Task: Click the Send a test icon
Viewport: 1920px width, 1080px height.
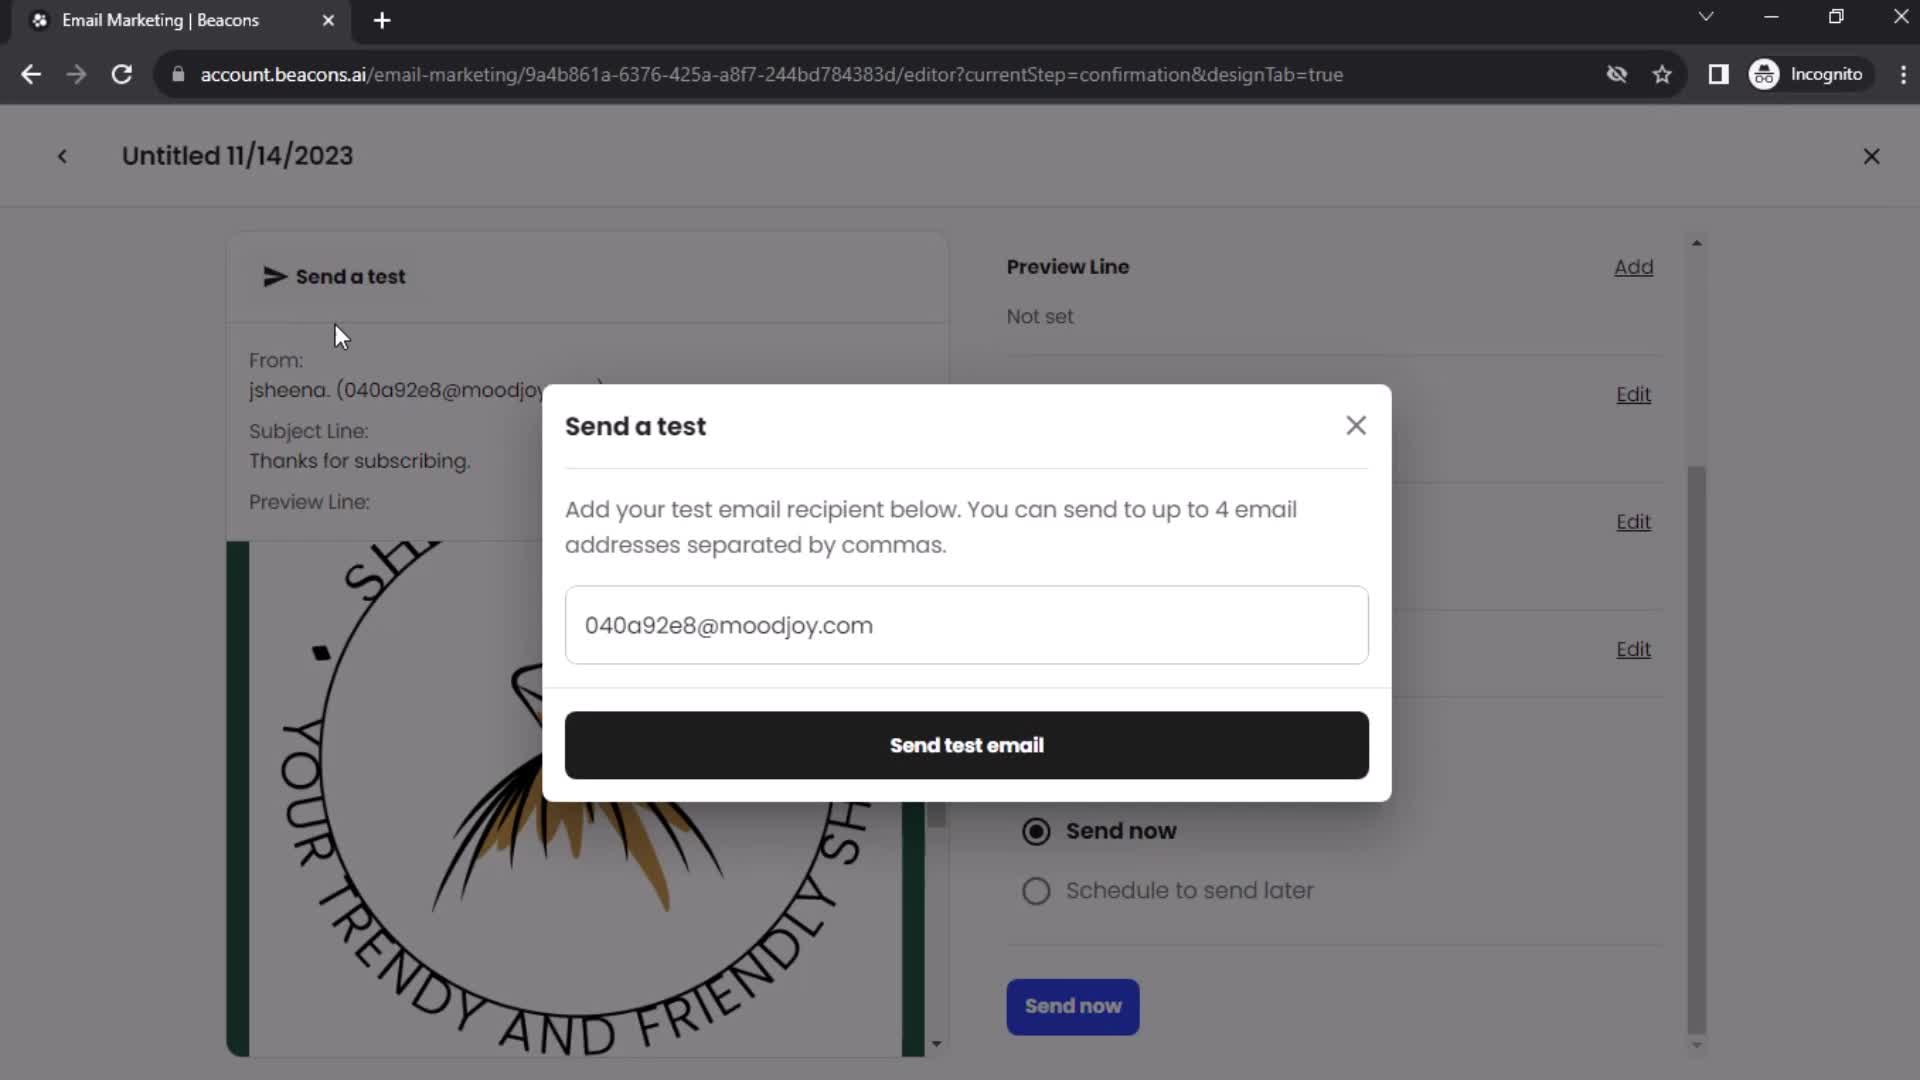Action: (273, 277)
